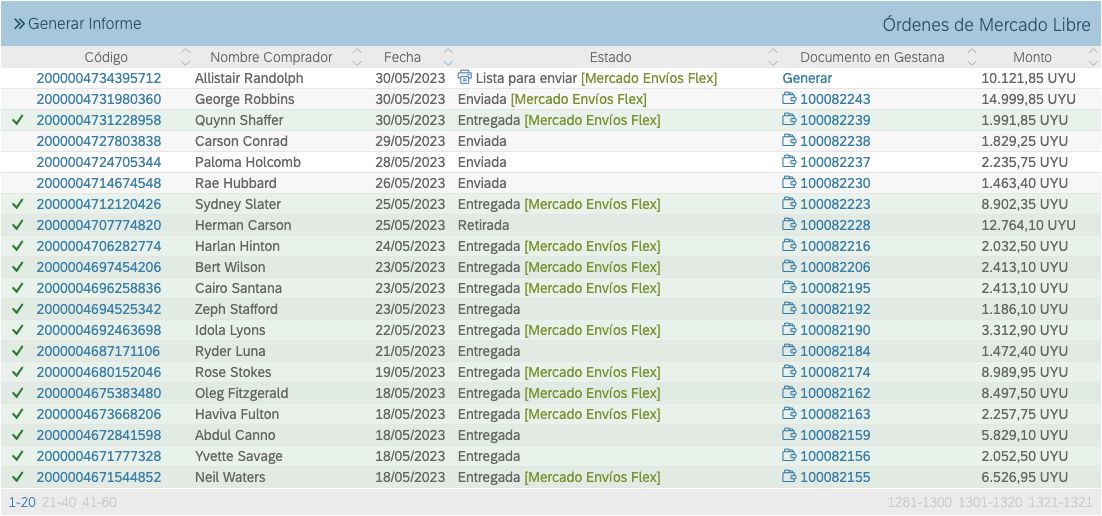Open Gestana document 100082155
The width and height of the screenshot is (1102, 516).
coord(835,477)
